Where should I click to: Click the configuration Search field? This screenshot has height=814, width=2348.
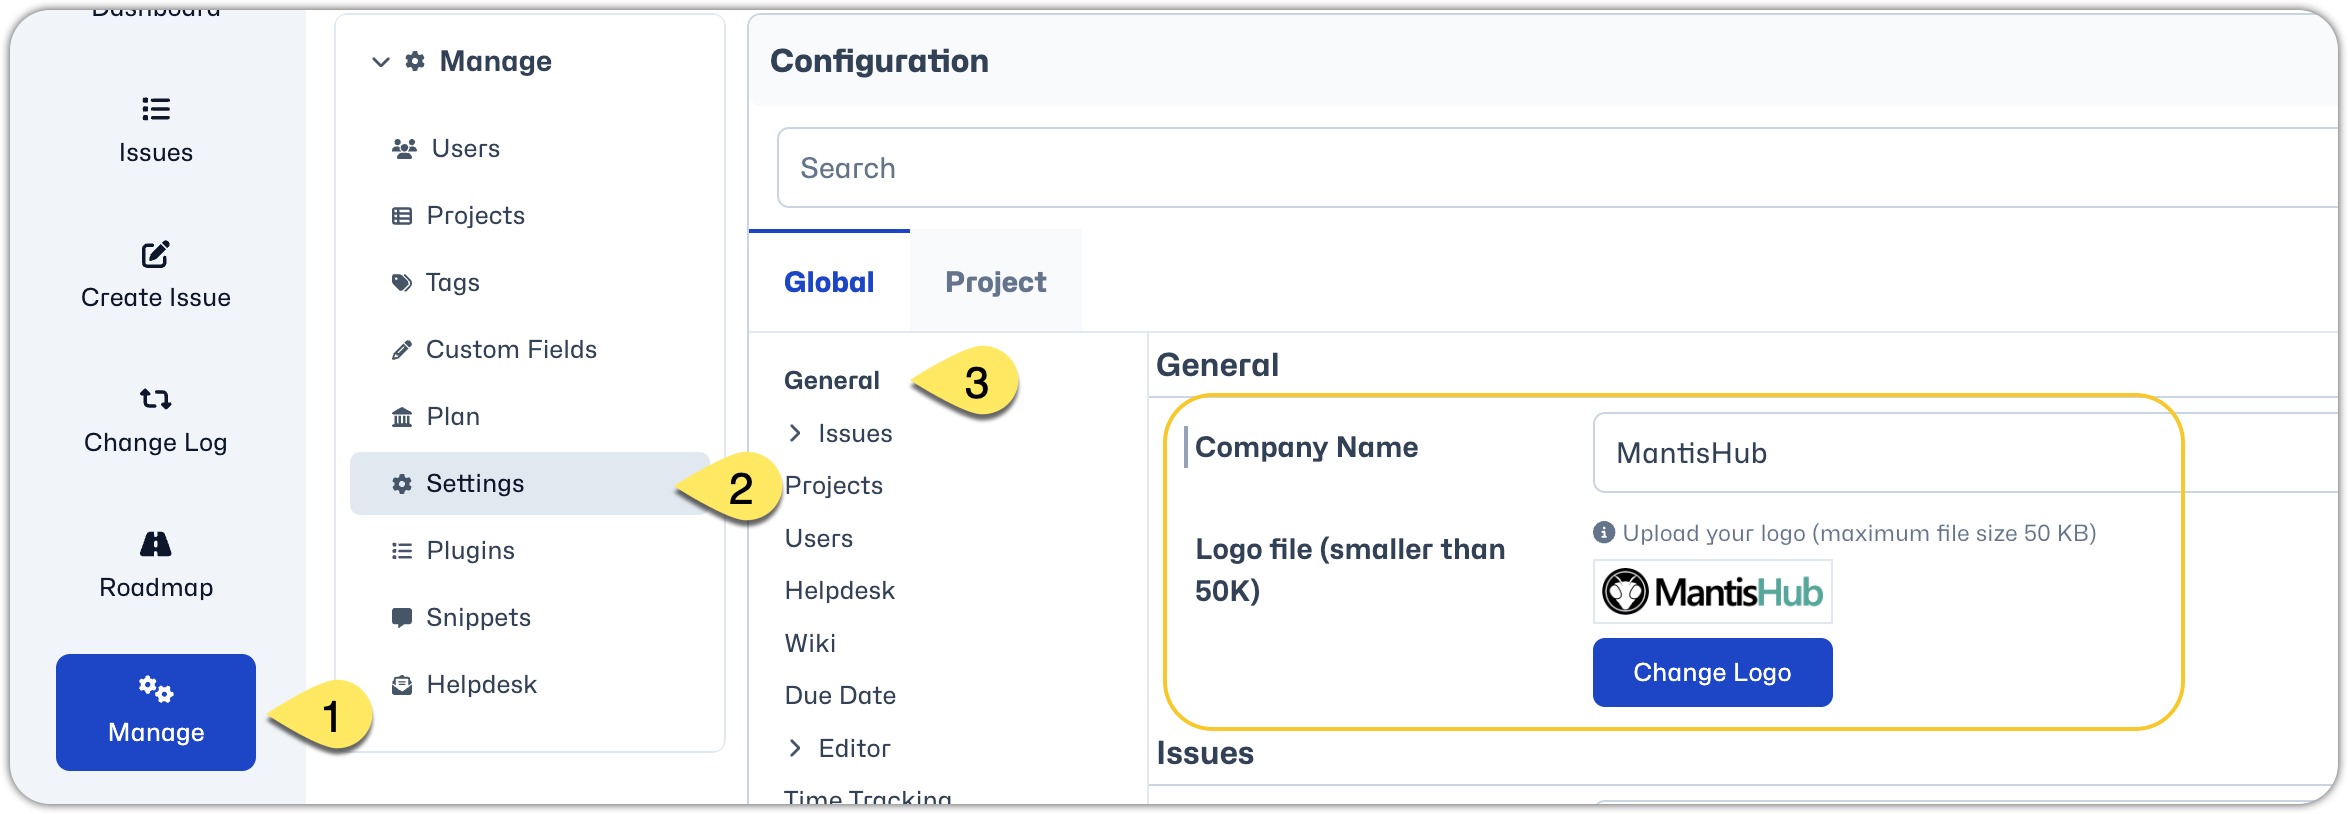tap(1560, 168)
